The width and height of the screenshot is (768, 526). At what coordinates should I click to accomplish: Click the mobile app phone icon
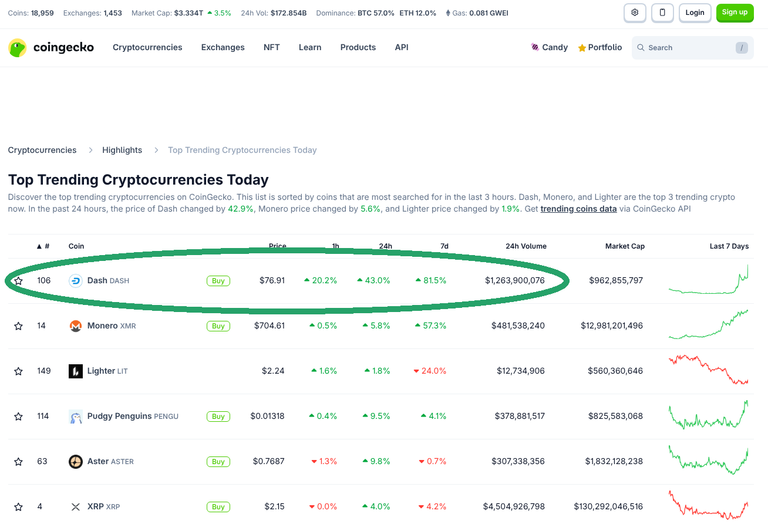coord(662,13)
